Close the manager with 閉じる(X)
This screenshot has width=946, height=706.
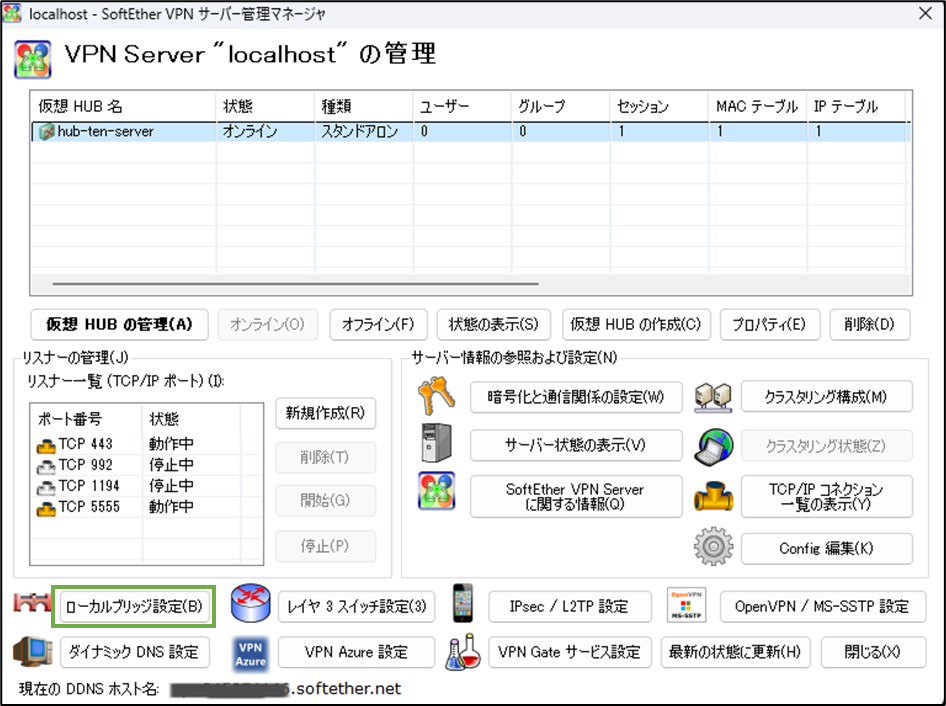(873, 652)
